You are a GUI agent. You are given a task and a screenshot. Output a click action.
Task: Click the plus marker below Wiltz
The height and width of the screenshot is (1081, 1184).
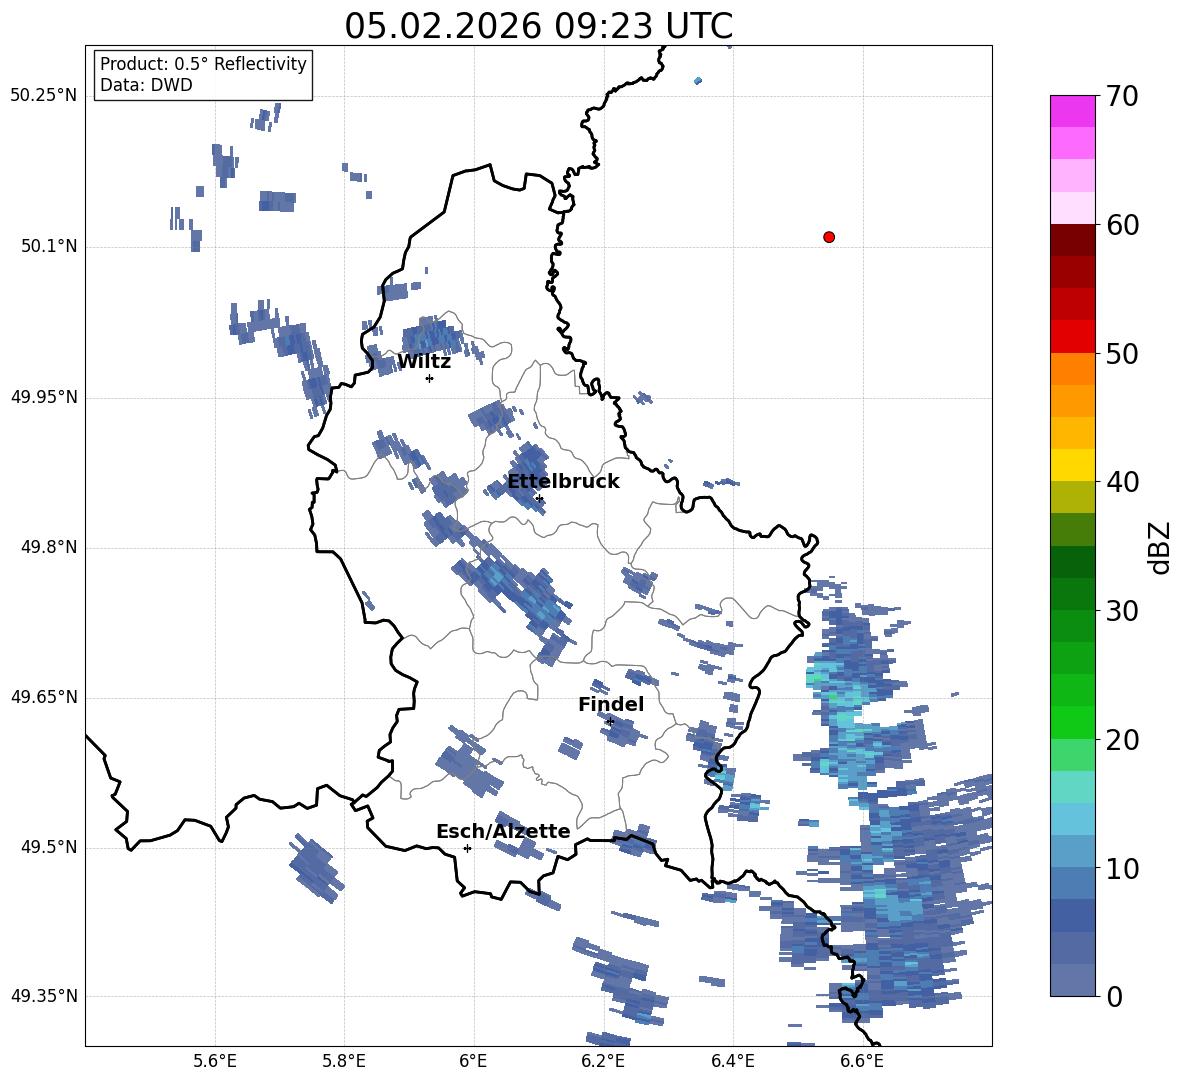[430, 378]
